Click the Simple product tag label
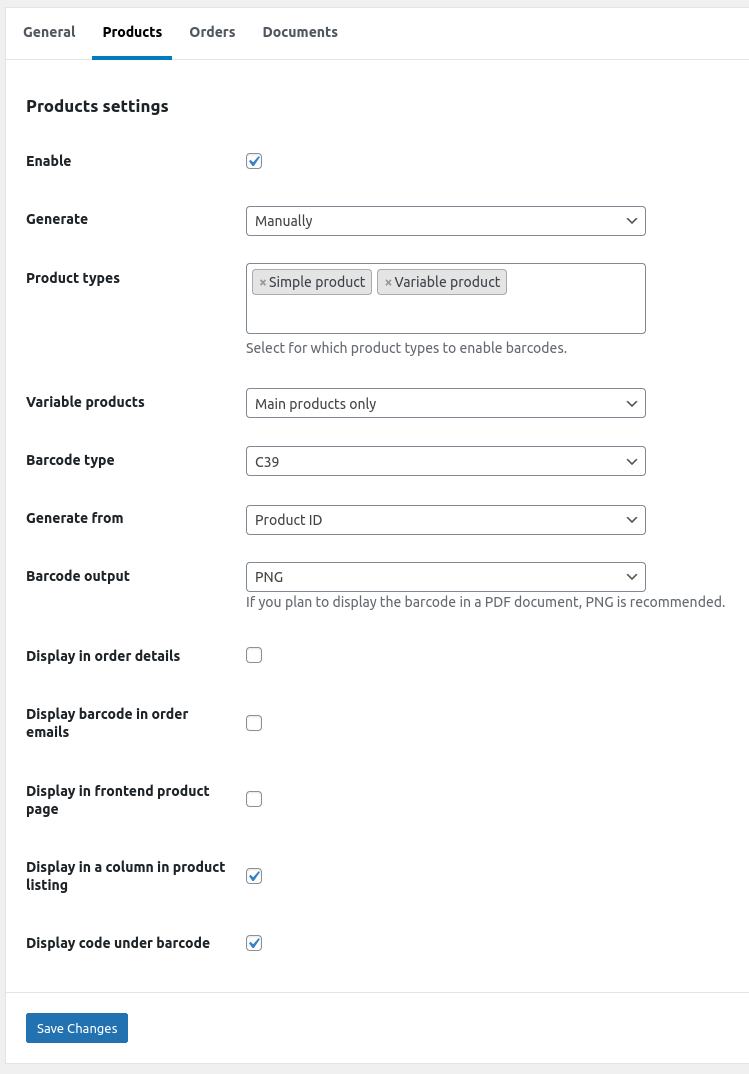This screenshot has height=1074, width=749. pyautogui.click(x=317, y=283)
